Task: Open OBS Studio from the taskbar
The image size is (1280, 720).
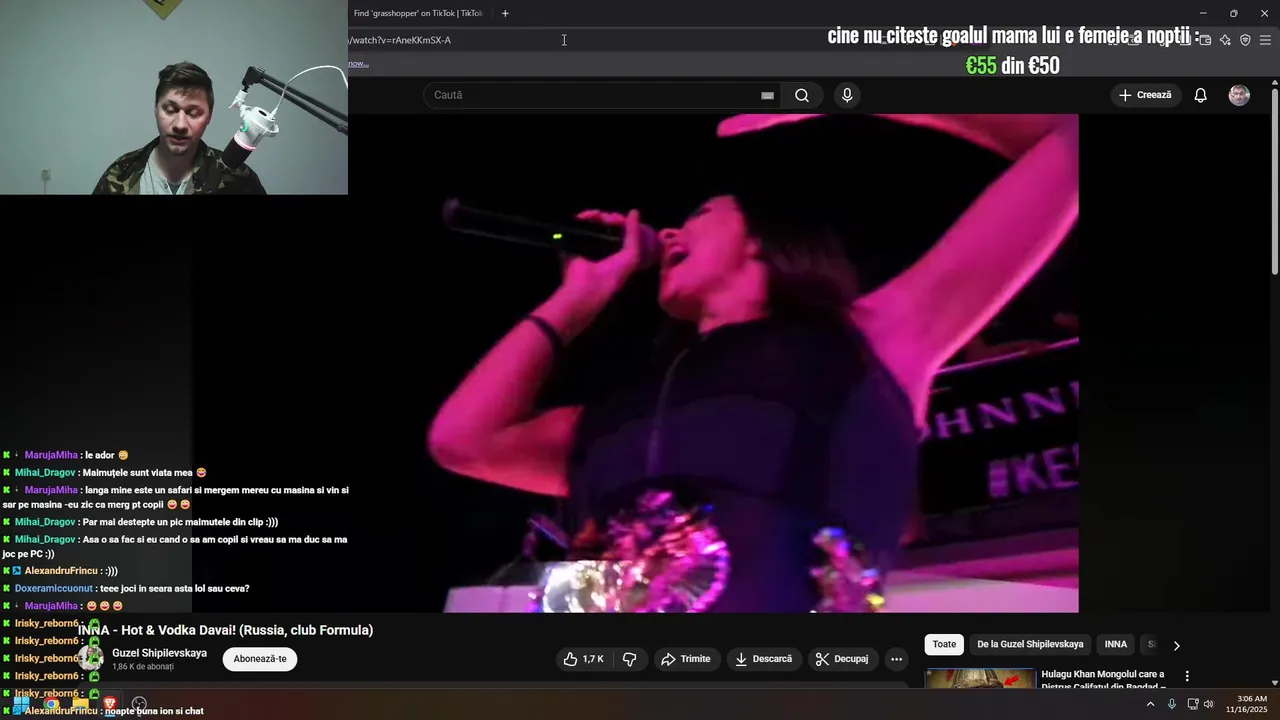Action: coord(140,704)
